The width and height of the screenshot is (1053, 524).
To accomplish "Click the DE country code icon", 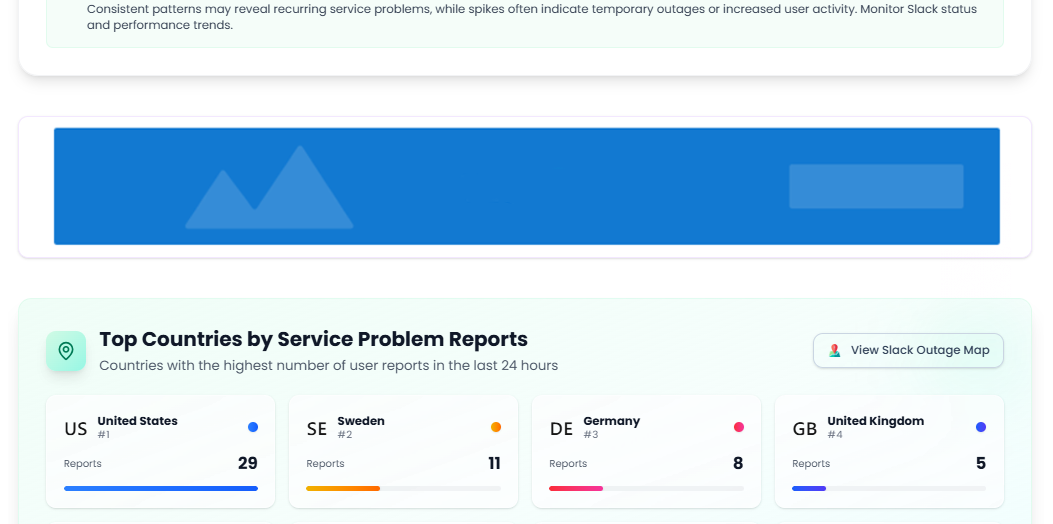I will click(x=561, y=429).
